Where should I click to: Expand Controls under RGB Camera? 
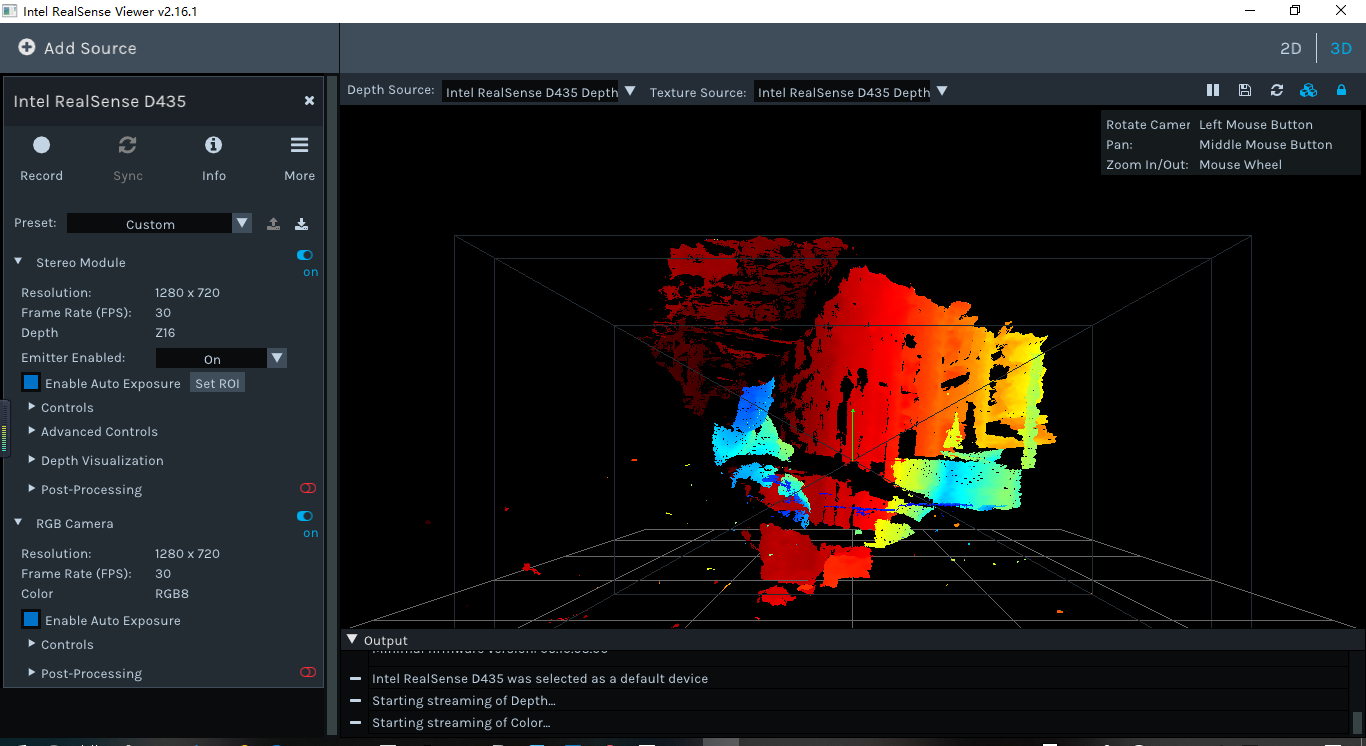click(x=32, y=644)
